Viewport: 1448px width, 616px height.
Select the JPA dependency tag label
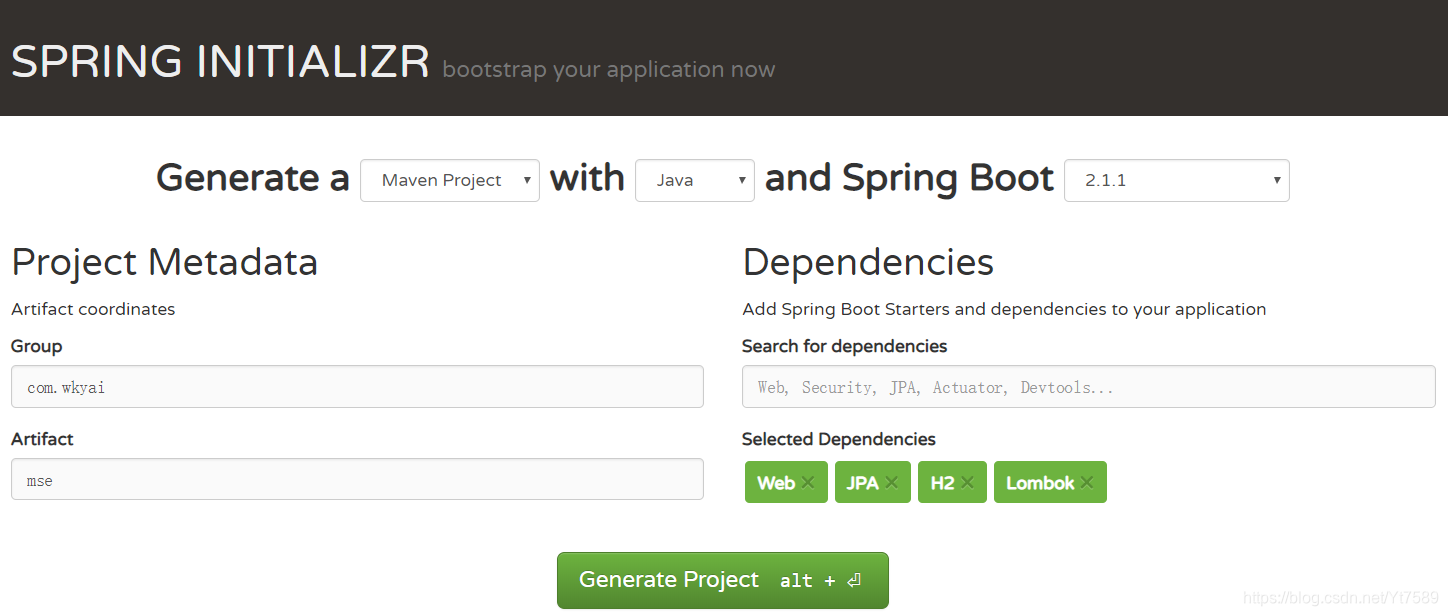point(862,483)
